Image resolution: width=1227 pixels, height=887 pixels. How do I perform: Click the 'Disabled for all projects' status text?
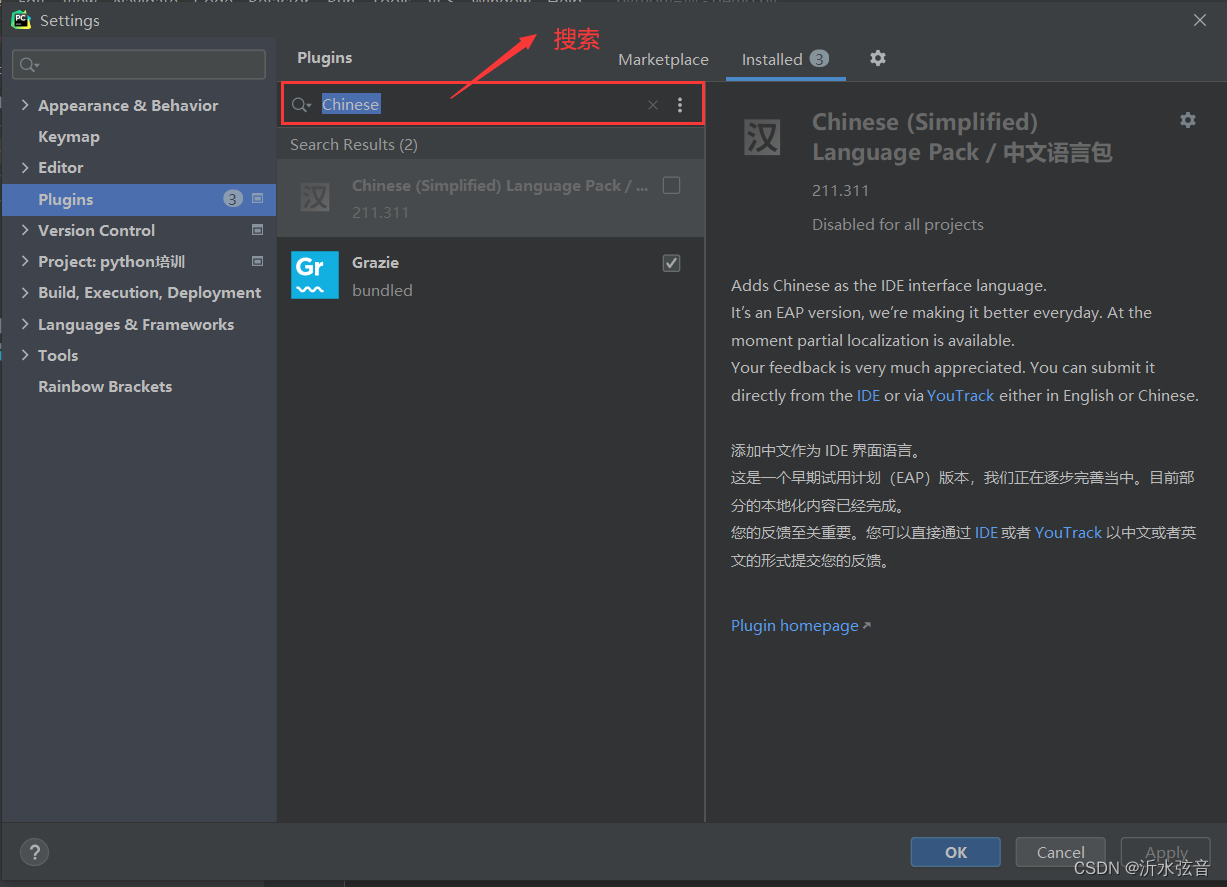(x=898, y=225)
